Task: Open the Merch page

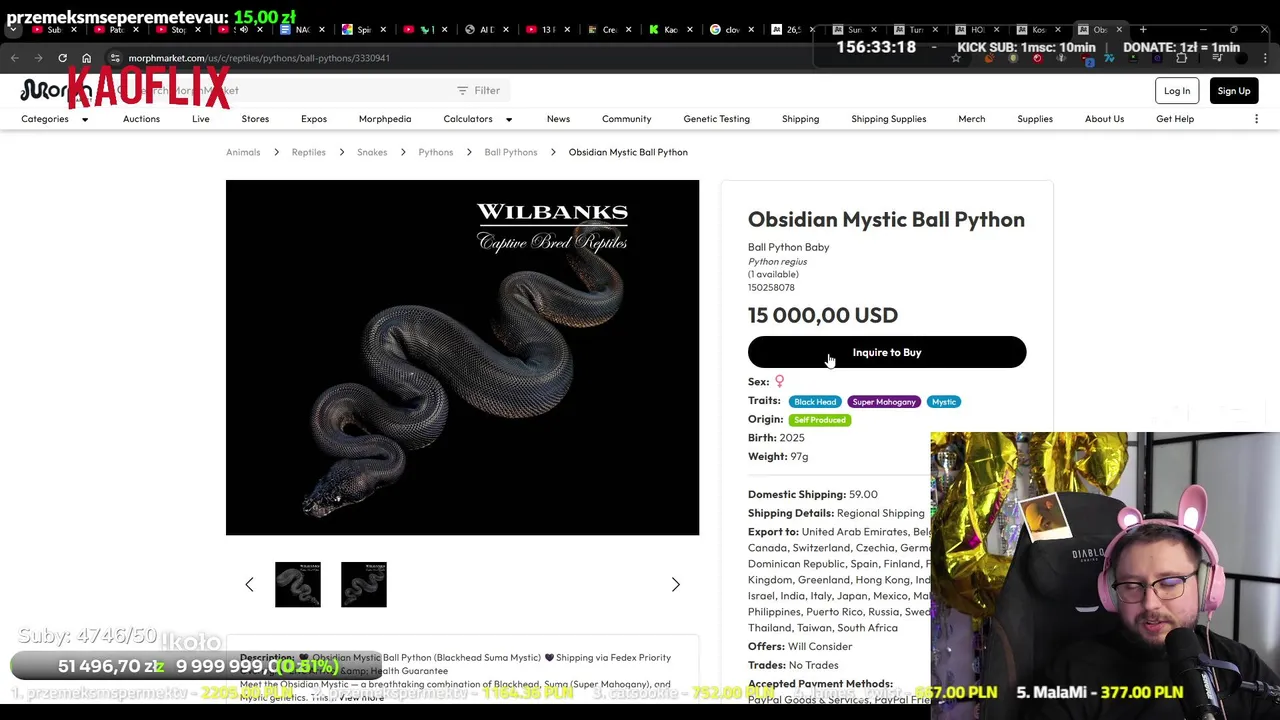Action: click(x=971, y=119)
